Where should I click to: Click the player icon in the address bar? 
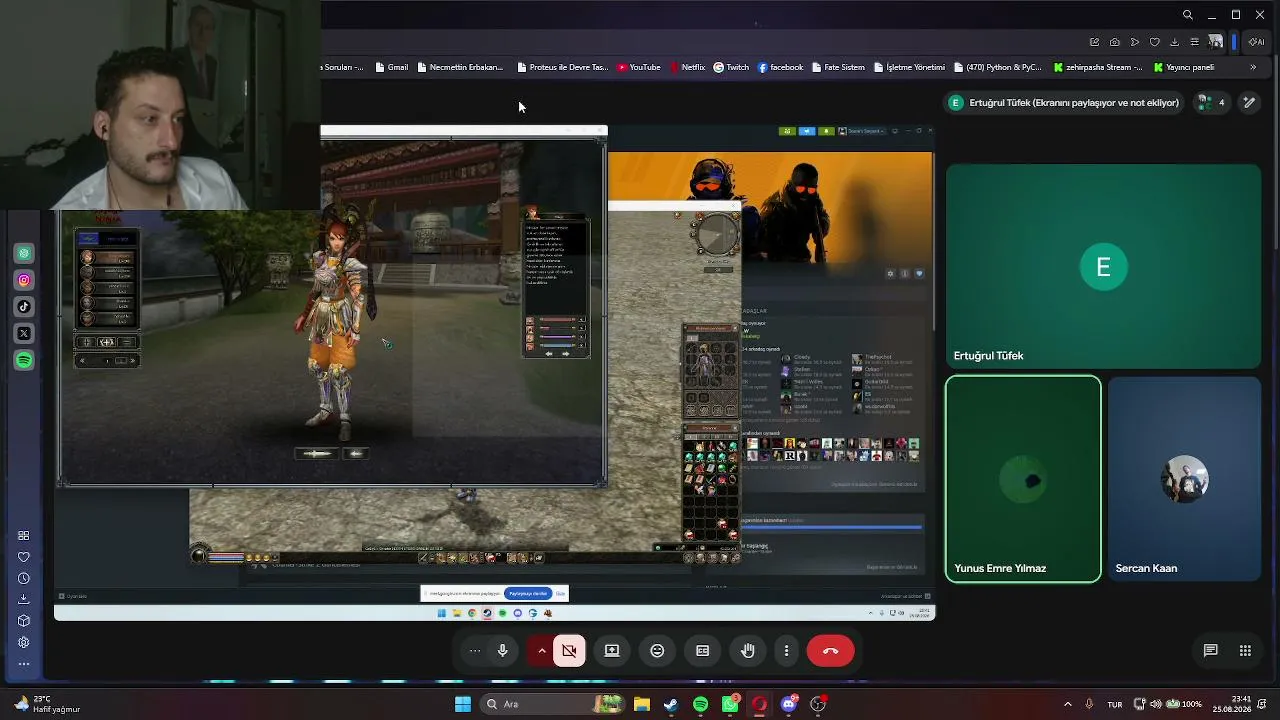[x=1135, y=42]
